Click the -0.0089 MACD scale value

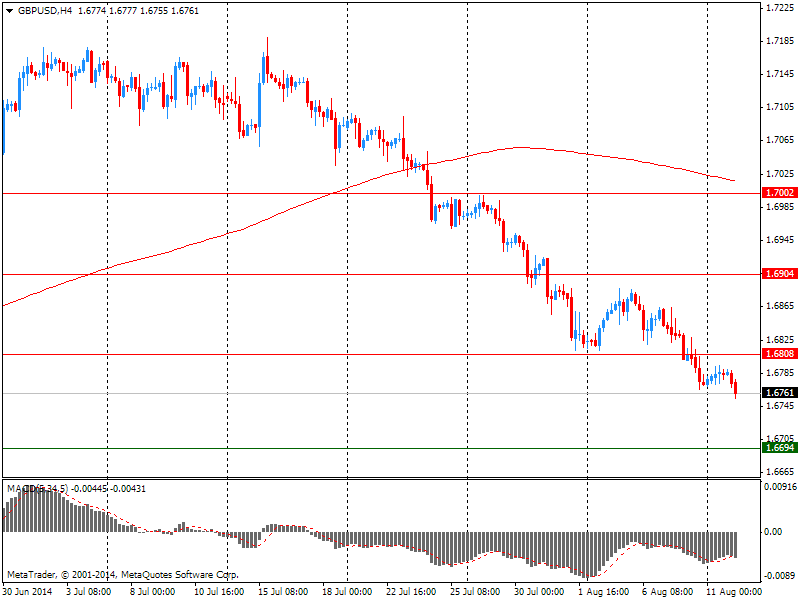780,576
